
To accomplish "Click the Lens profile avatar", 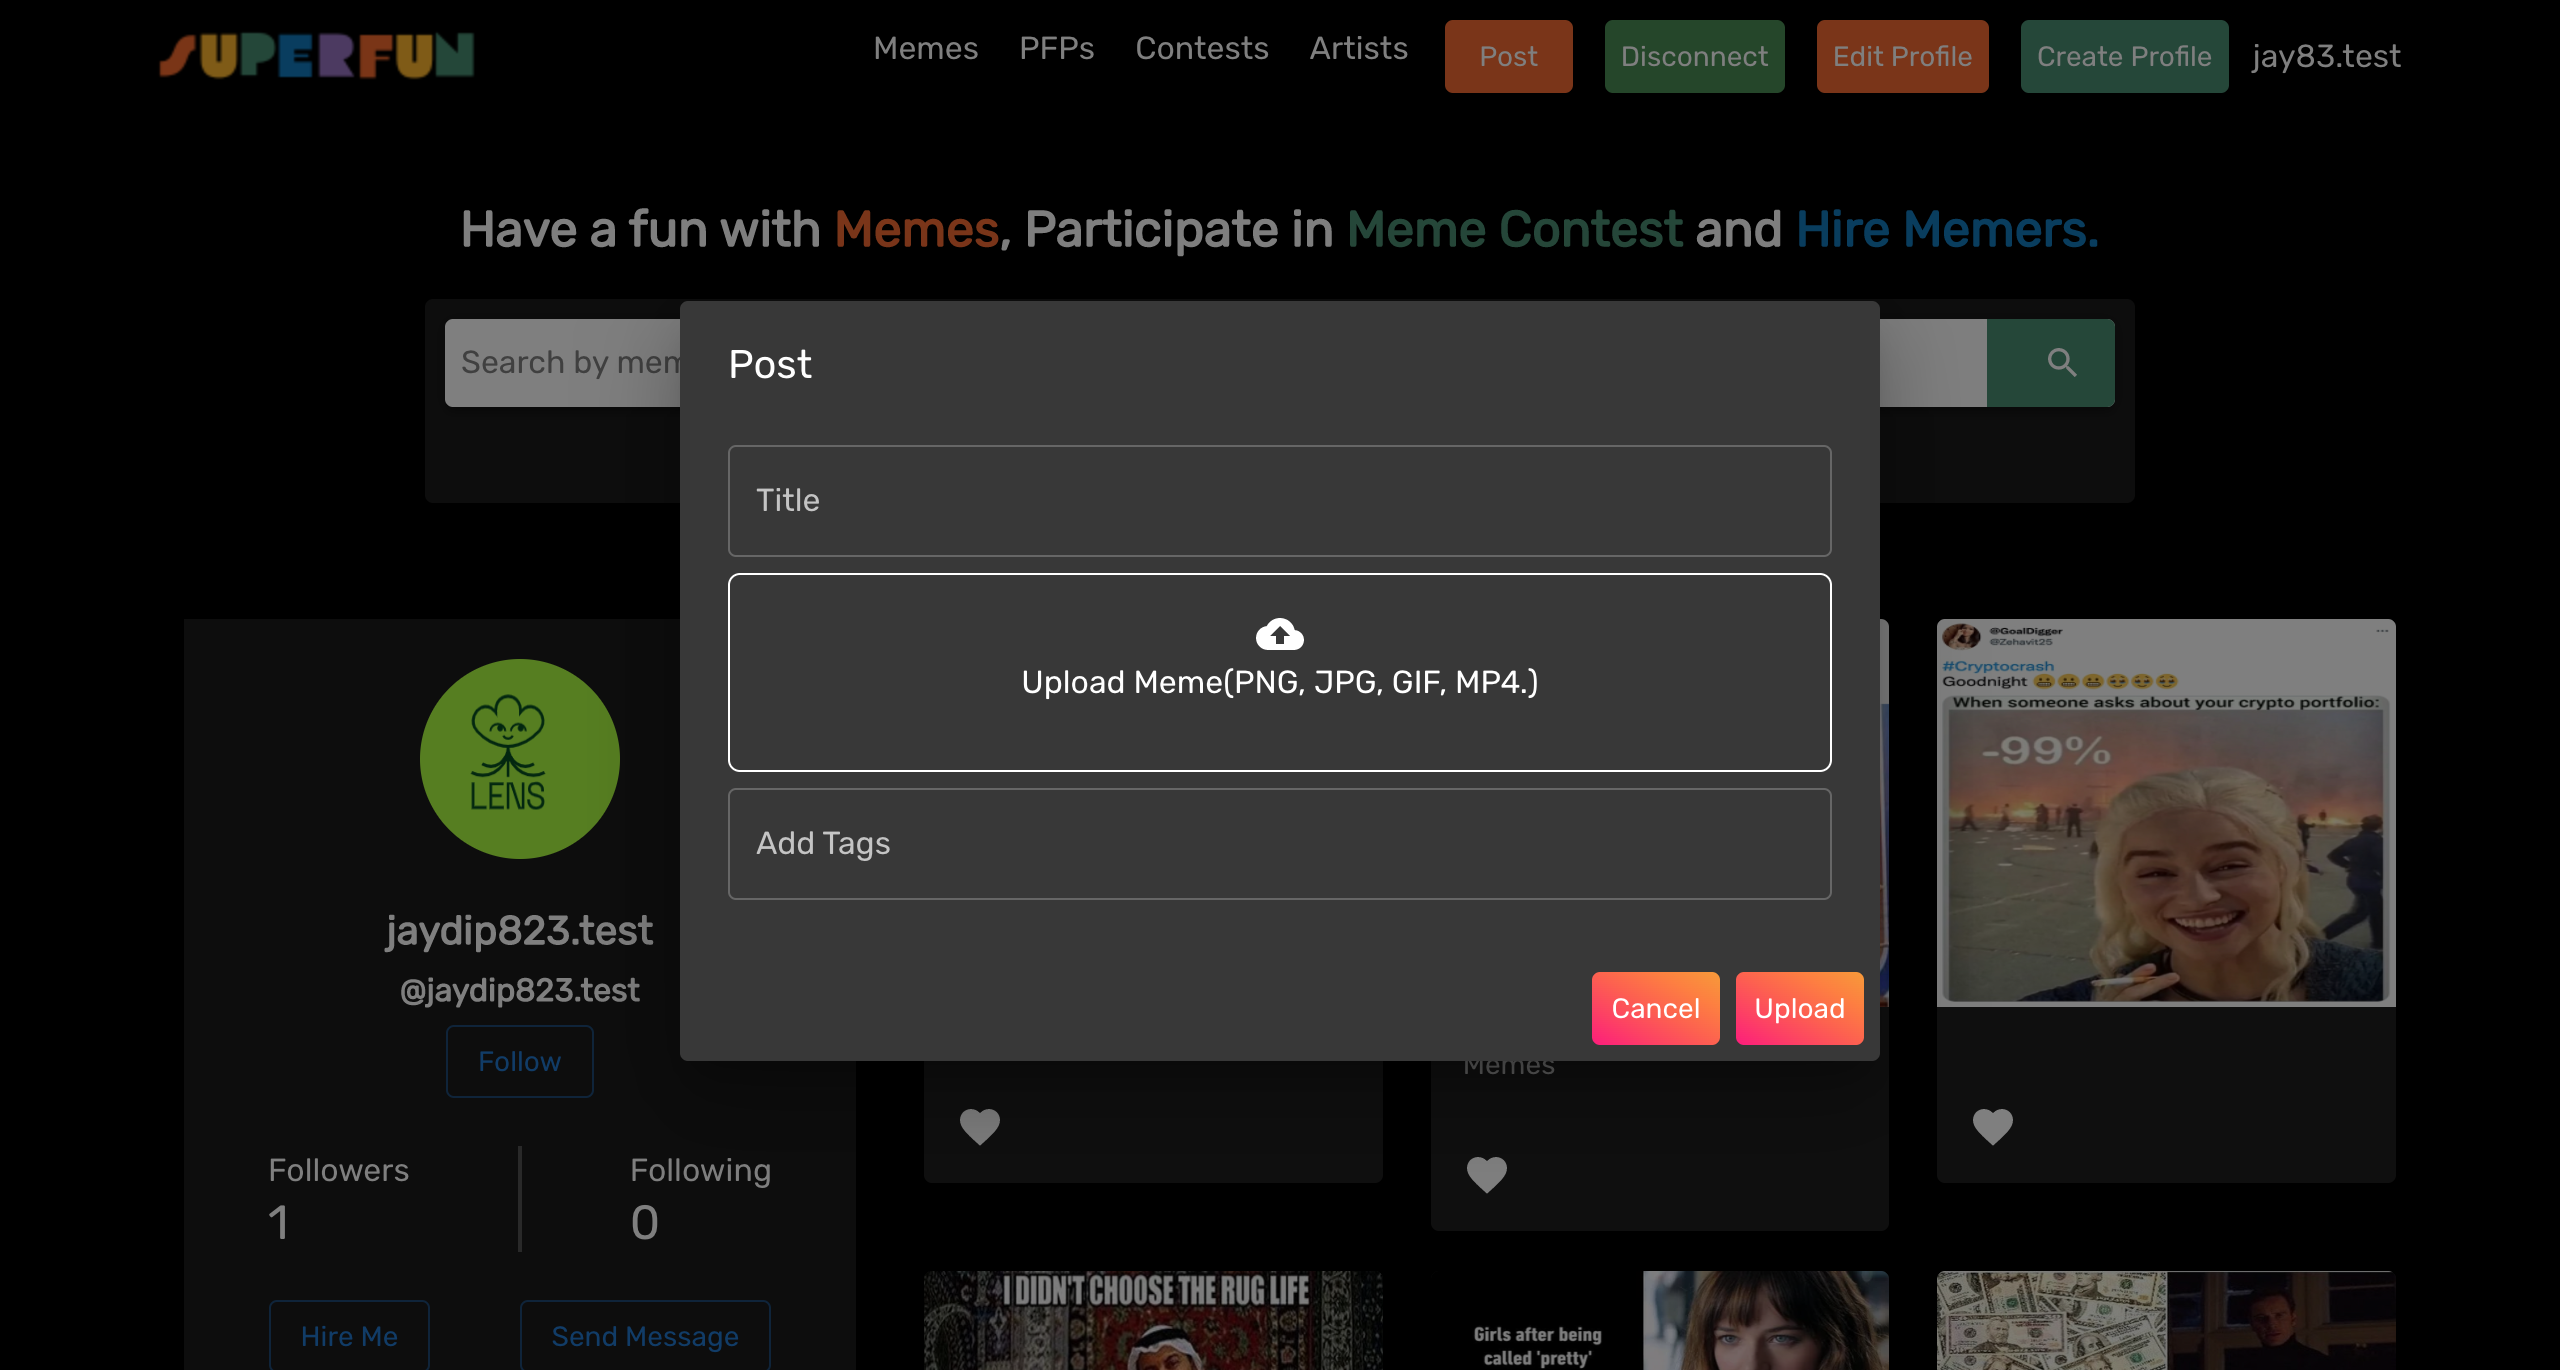I will pos(519,758).
